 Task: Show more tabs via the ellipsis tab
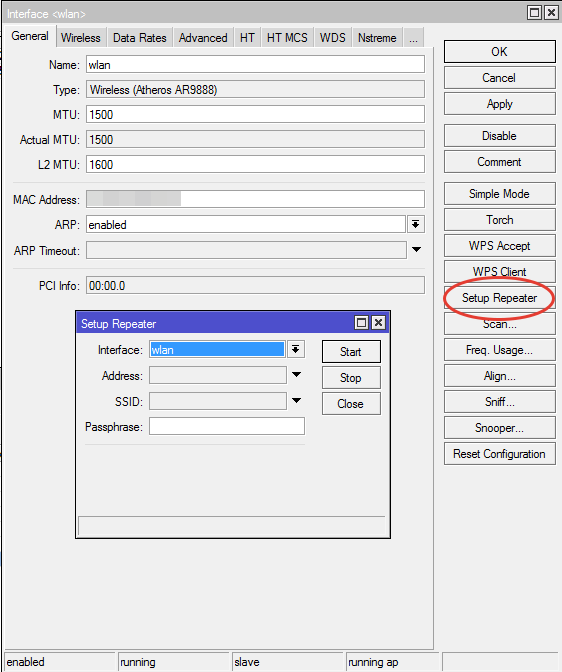click(x=413, y=38)
